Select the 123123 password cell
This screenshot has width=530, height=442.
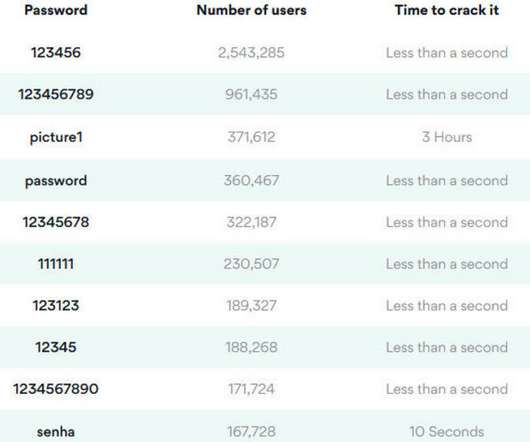(56, 305)
